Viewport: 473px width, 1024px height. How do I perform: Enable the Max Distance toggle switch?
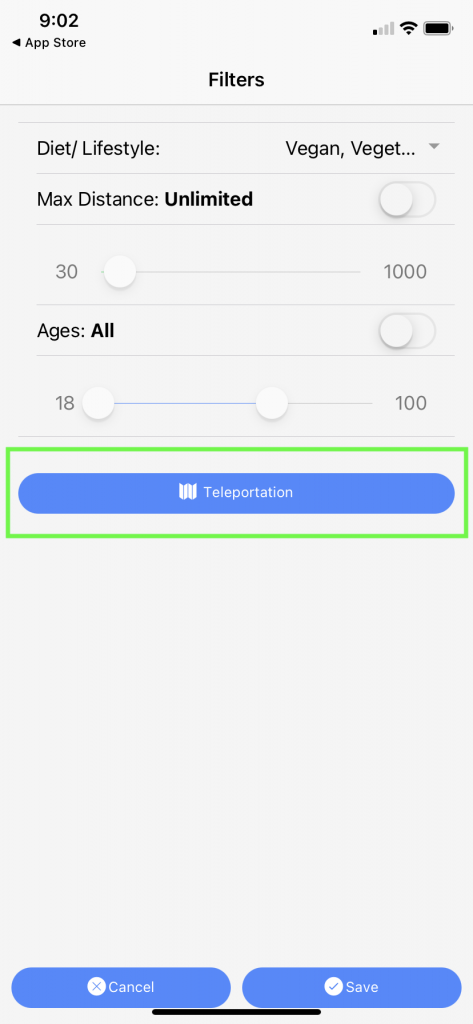407,199
